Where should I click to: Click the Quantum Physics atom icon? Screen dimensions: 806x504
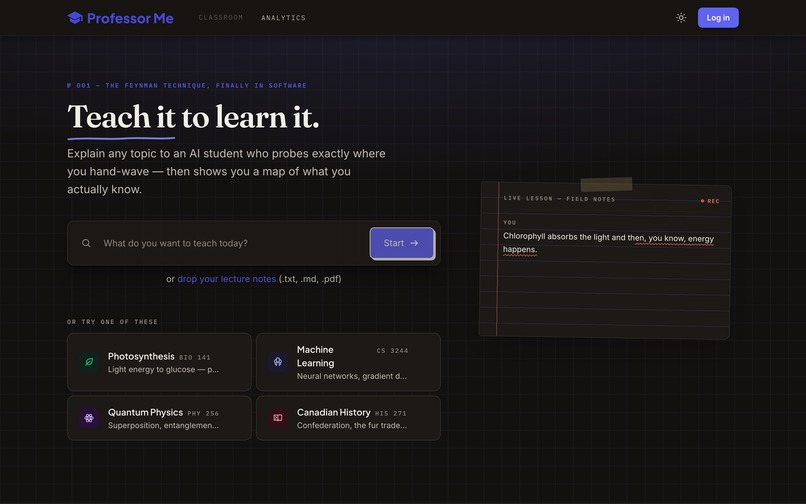pyautogui.click(x=89, y=418)
